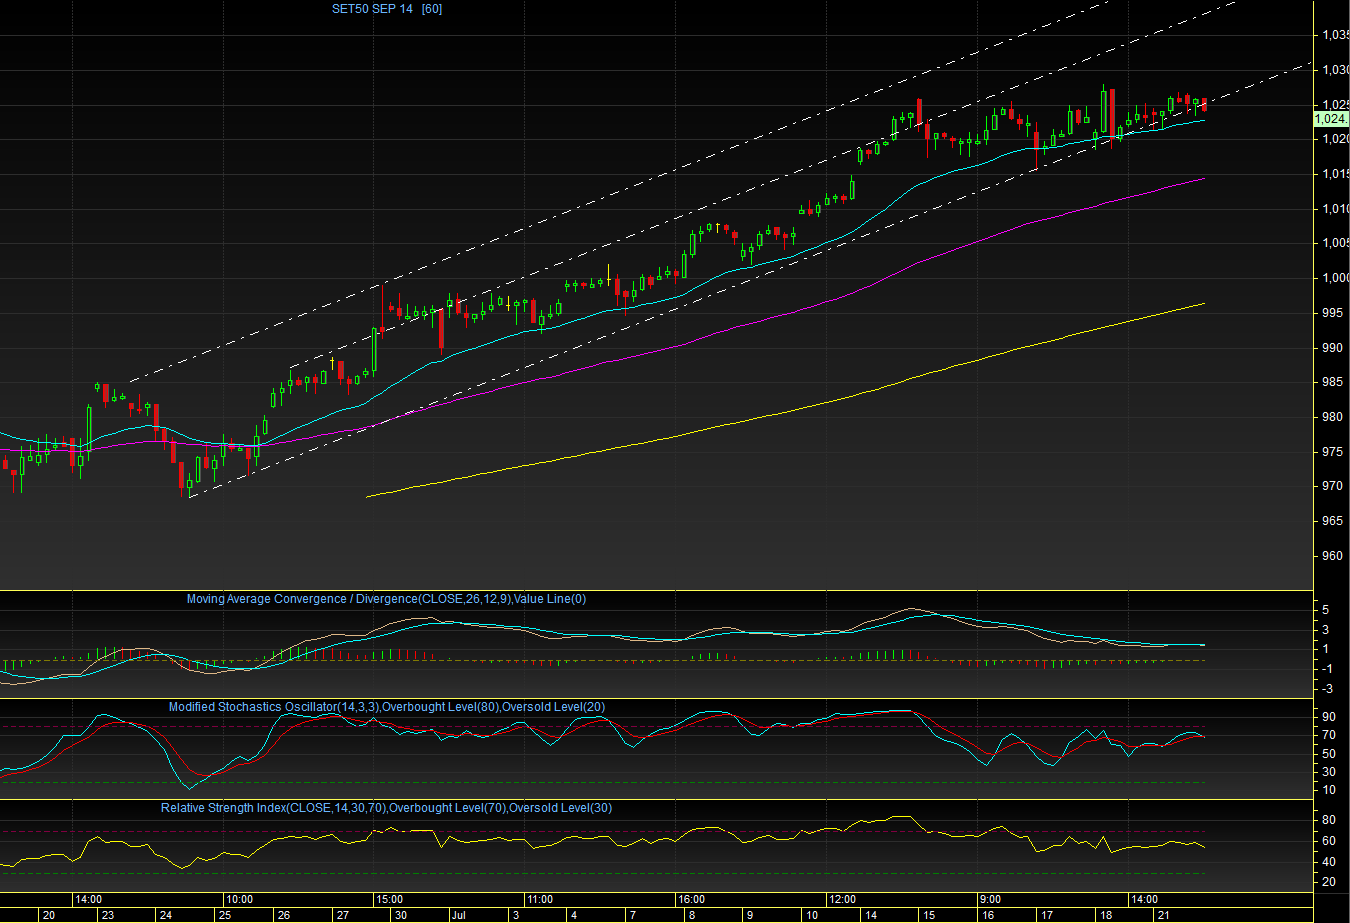Click the 11:00 time axis label
Image resolution: width=1350 pixels, height=923 pixels.
540,899
